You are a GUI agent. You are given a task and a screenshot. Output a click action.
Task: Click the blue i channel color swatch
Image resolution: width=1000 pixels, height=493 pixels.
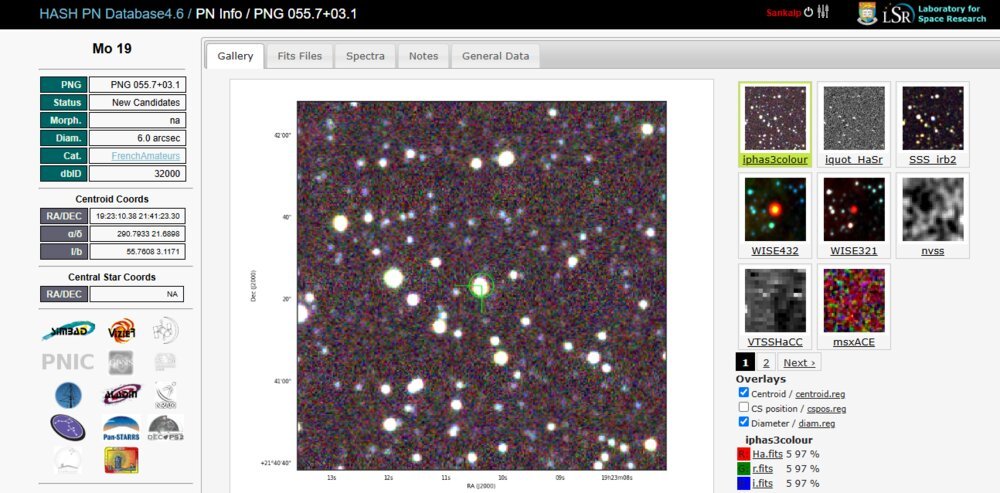(x=743, y=484)
